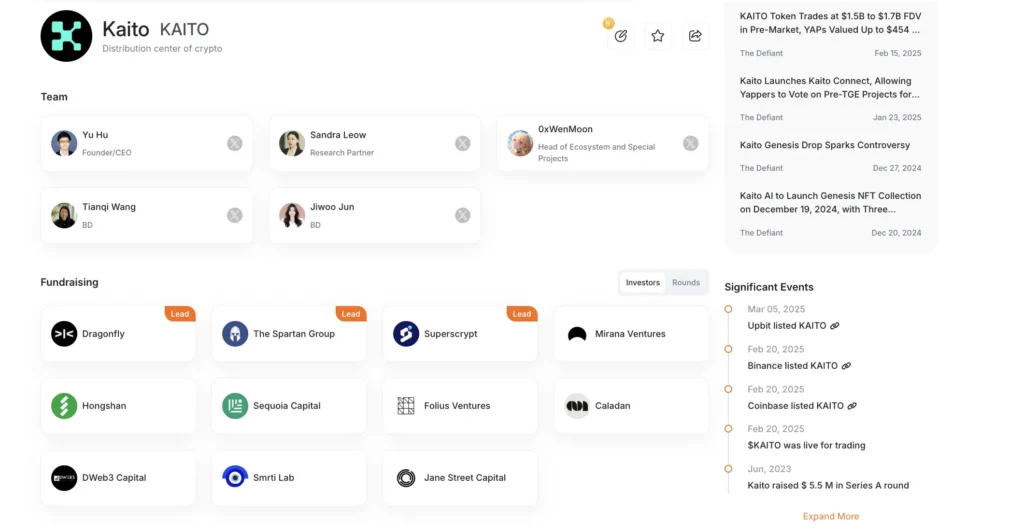Click the Smrti Lab eye logo

[x=235, y=477]
